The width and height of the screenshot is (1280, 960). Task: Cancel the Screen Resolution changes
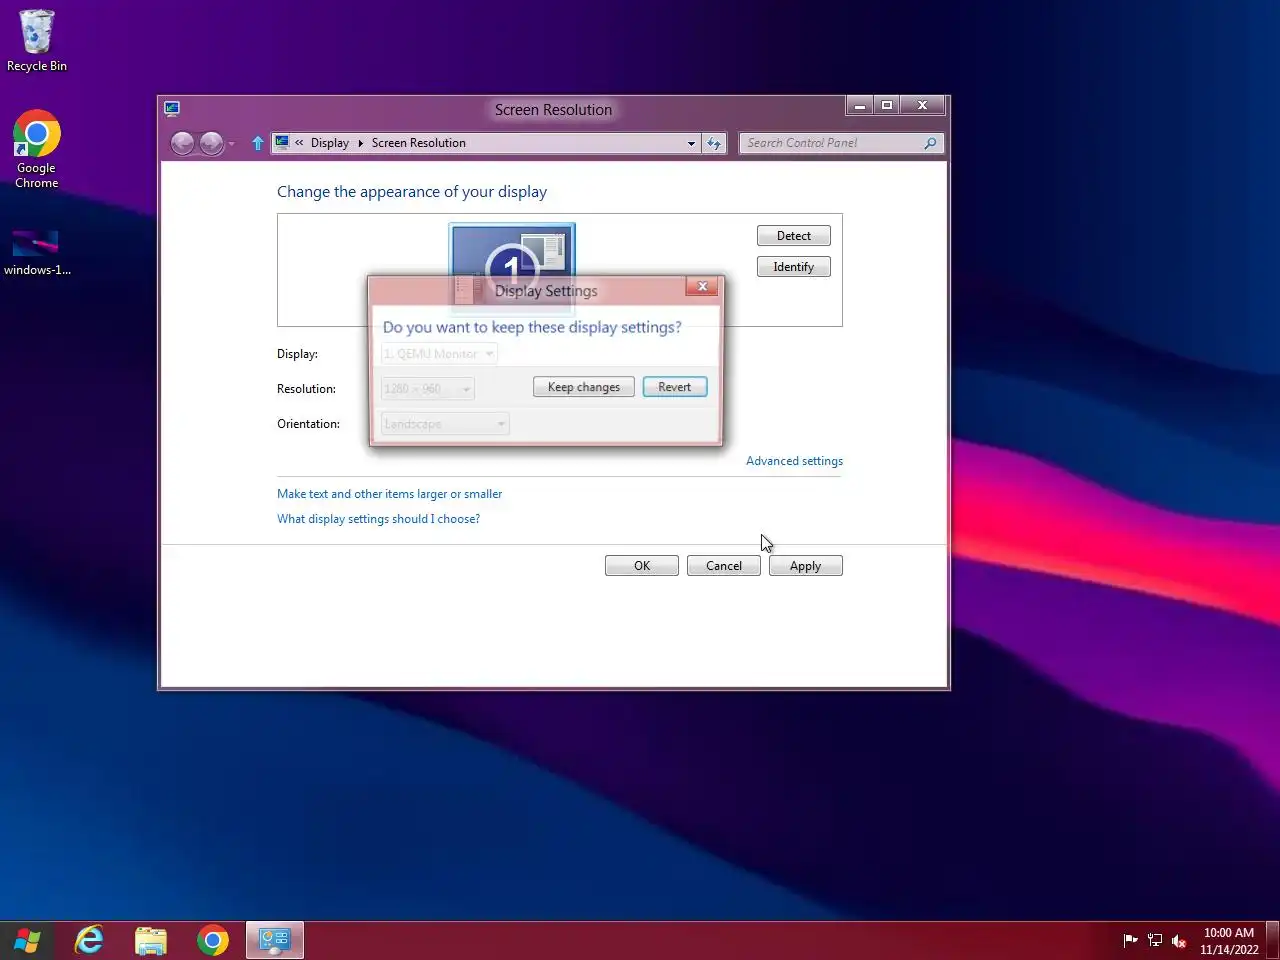point(724,566)
